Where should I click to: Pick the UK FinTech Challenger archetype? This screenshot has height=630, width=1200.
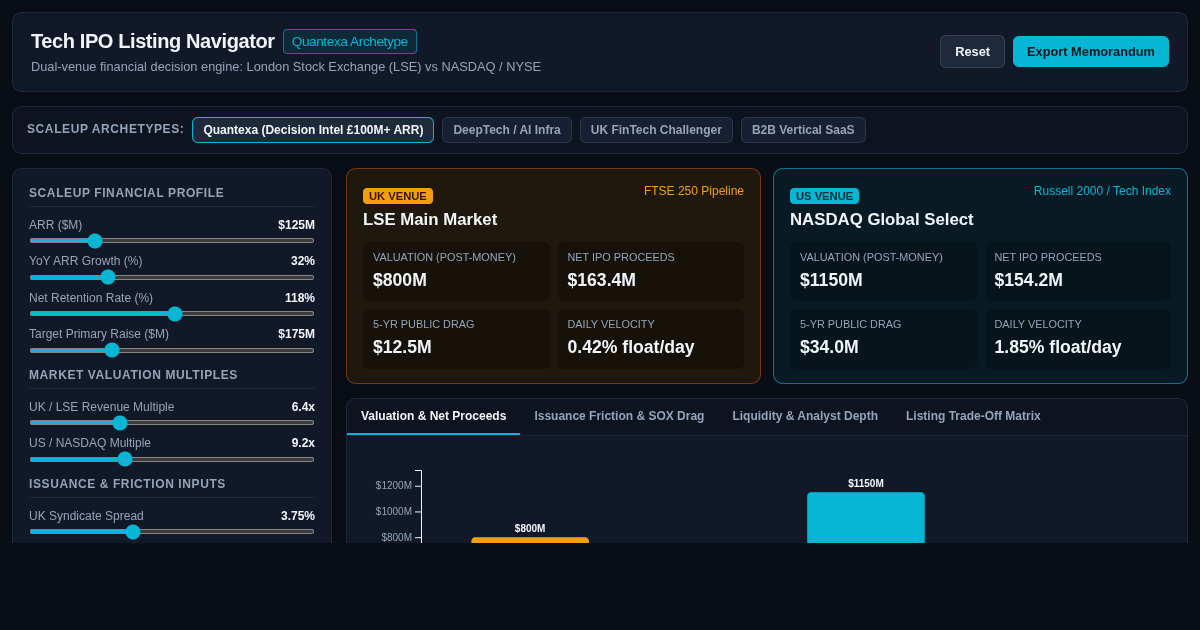pyautogui.click(x=656, y=130)
